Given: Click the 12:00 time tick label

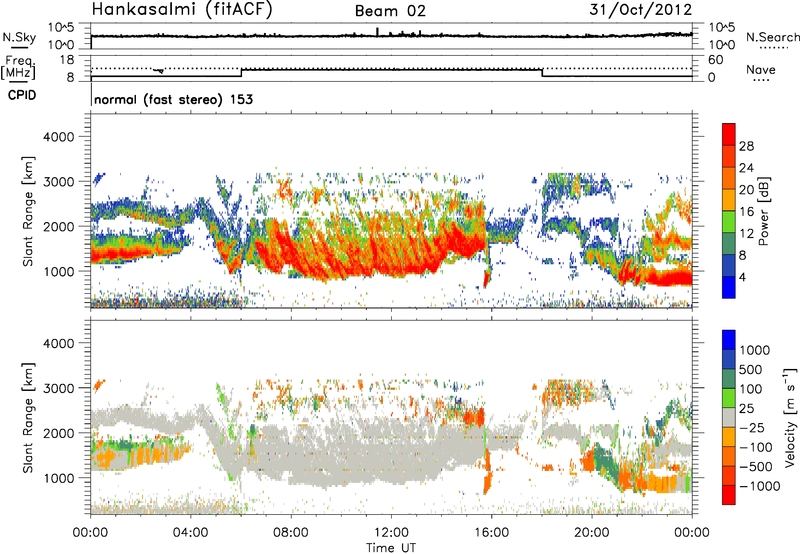Looking at the screenshot, I should [x=391, y=533].
